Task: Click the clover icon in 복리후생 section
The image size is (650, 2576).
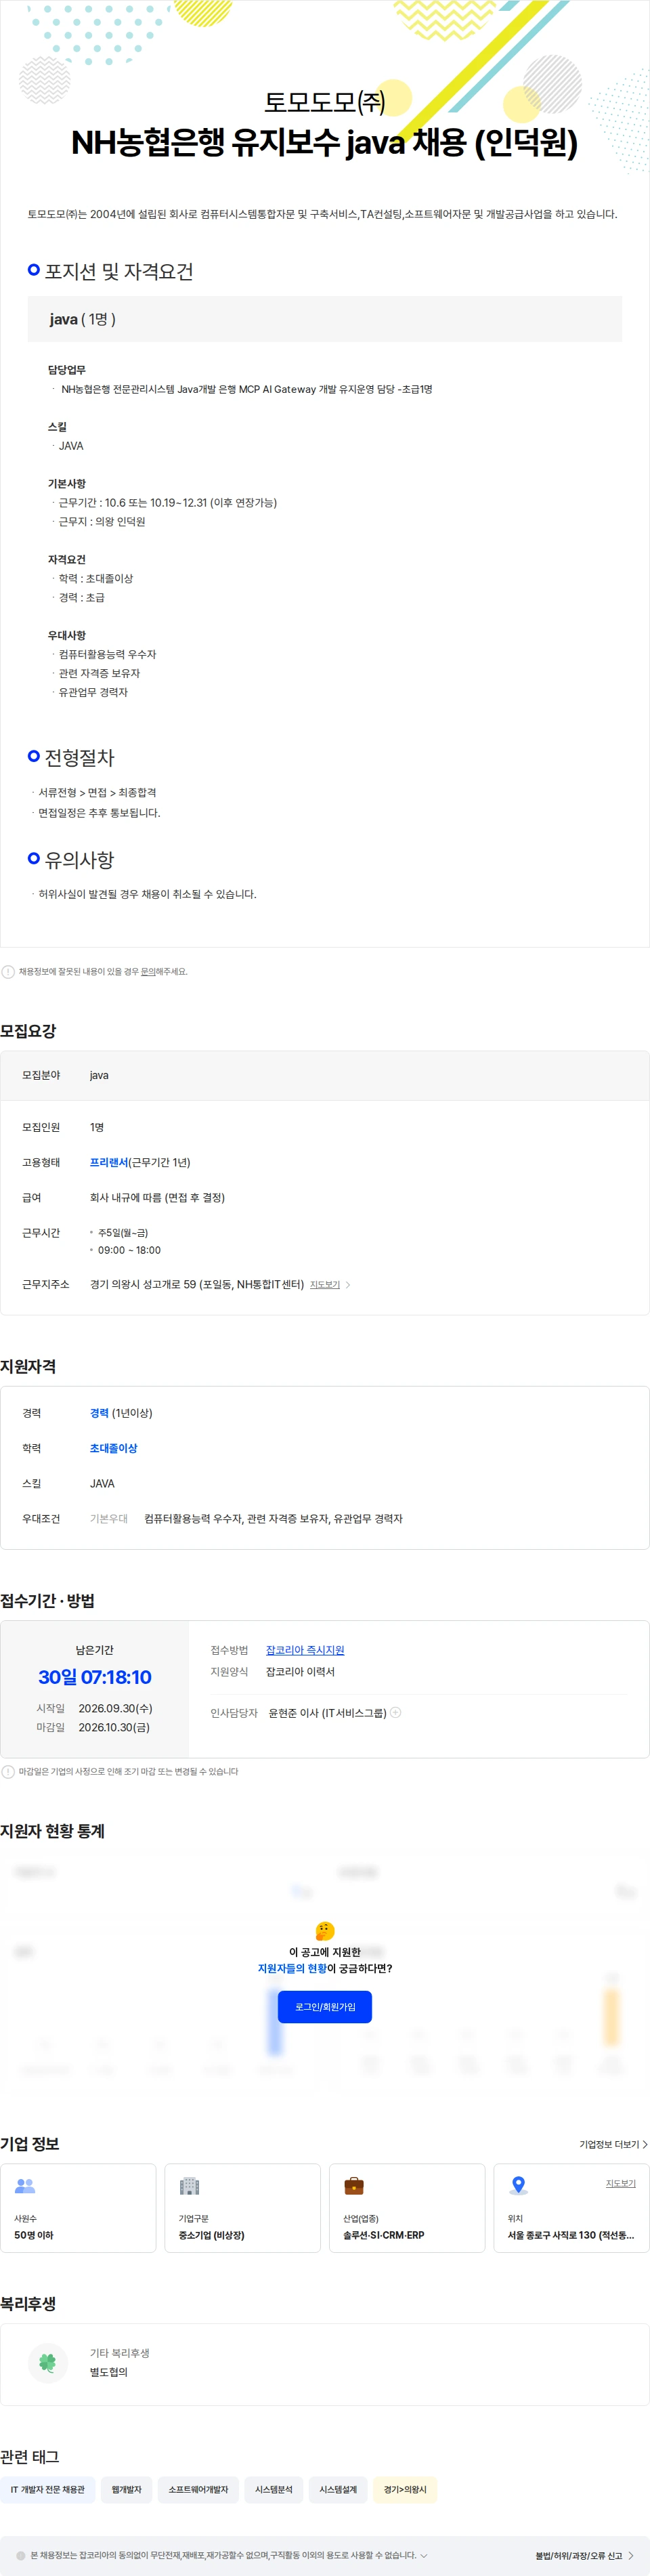Action: click(x=47, y=2362)
